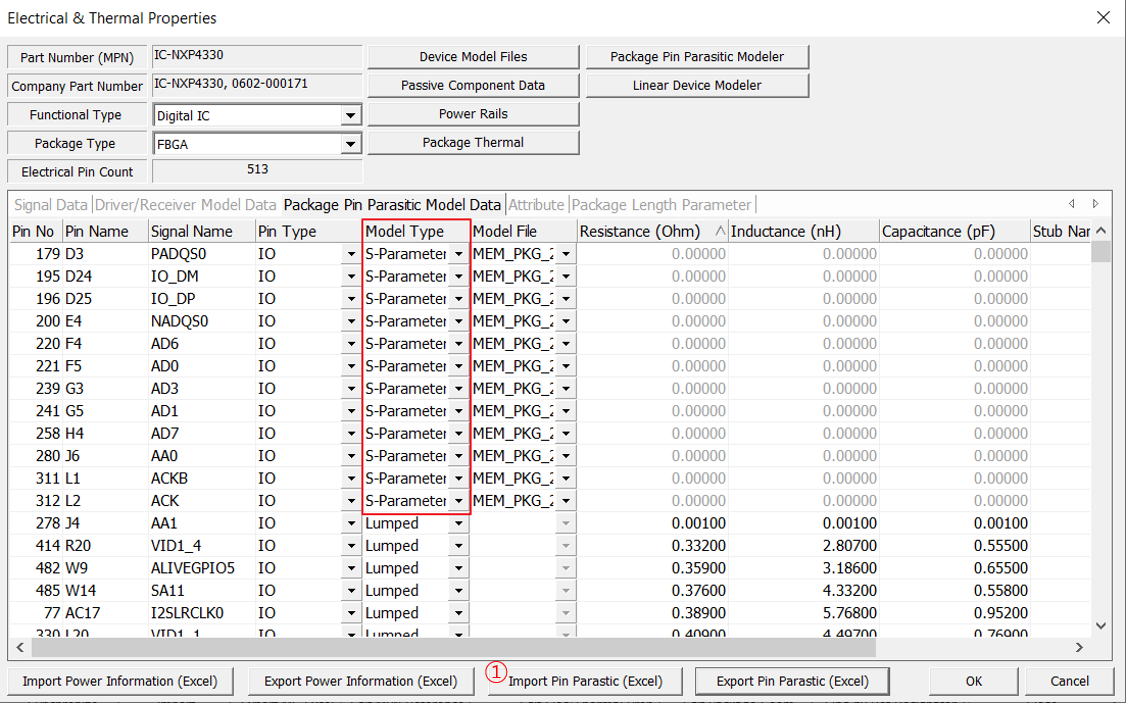The width and height of the screenshot is (1130, 704).
Task: Open Pin Type dropdown for signal ACK
Action: (x=351, y=500)
